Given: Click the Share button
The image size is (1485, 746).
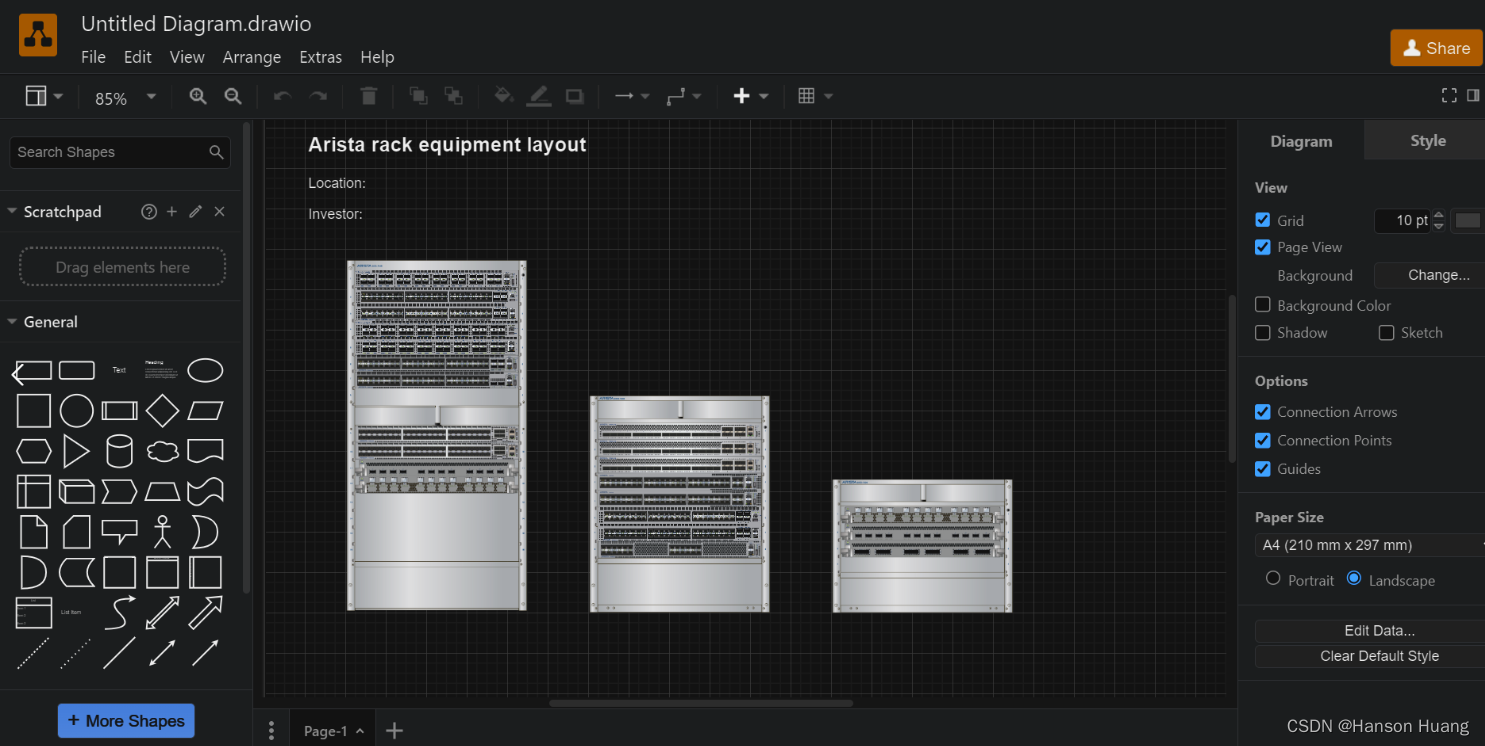Looking at the screenshot, I should [1436, 48].
